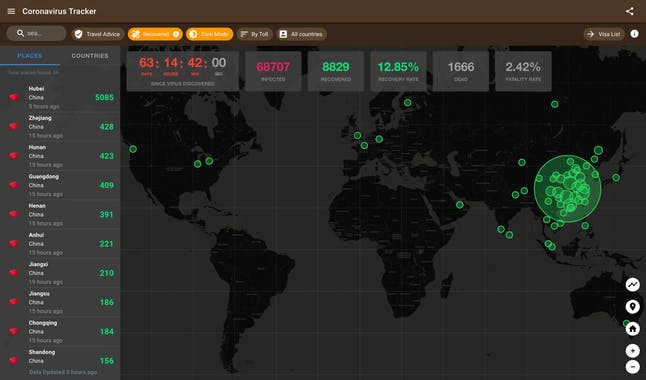Switch to the Countries tab
Viewport: 646px width, 380px height.
pyautogui.click(x=90, y=56)
